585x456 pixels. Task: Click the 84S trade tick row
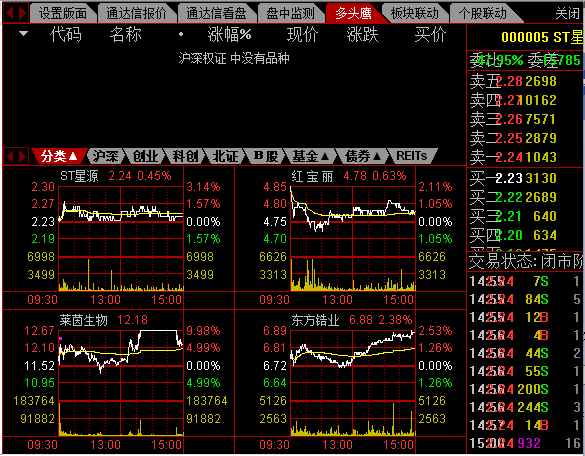[x=525, y=299]
